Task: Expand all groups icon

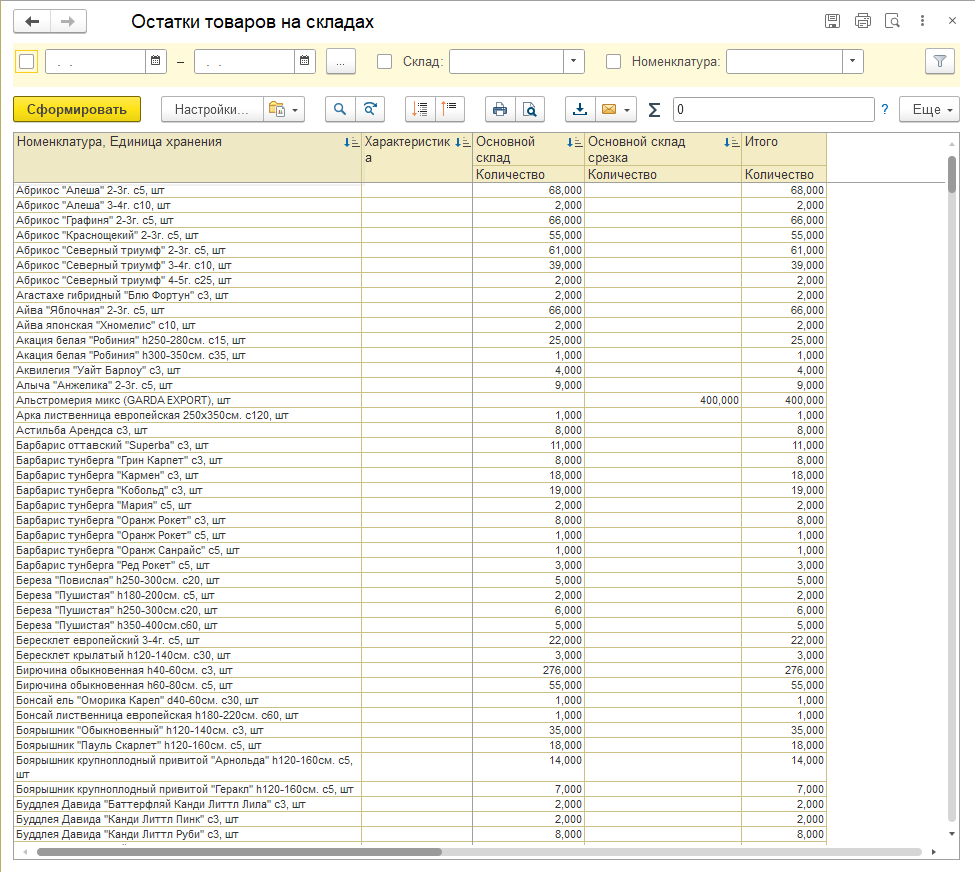Action: point(420,109)
